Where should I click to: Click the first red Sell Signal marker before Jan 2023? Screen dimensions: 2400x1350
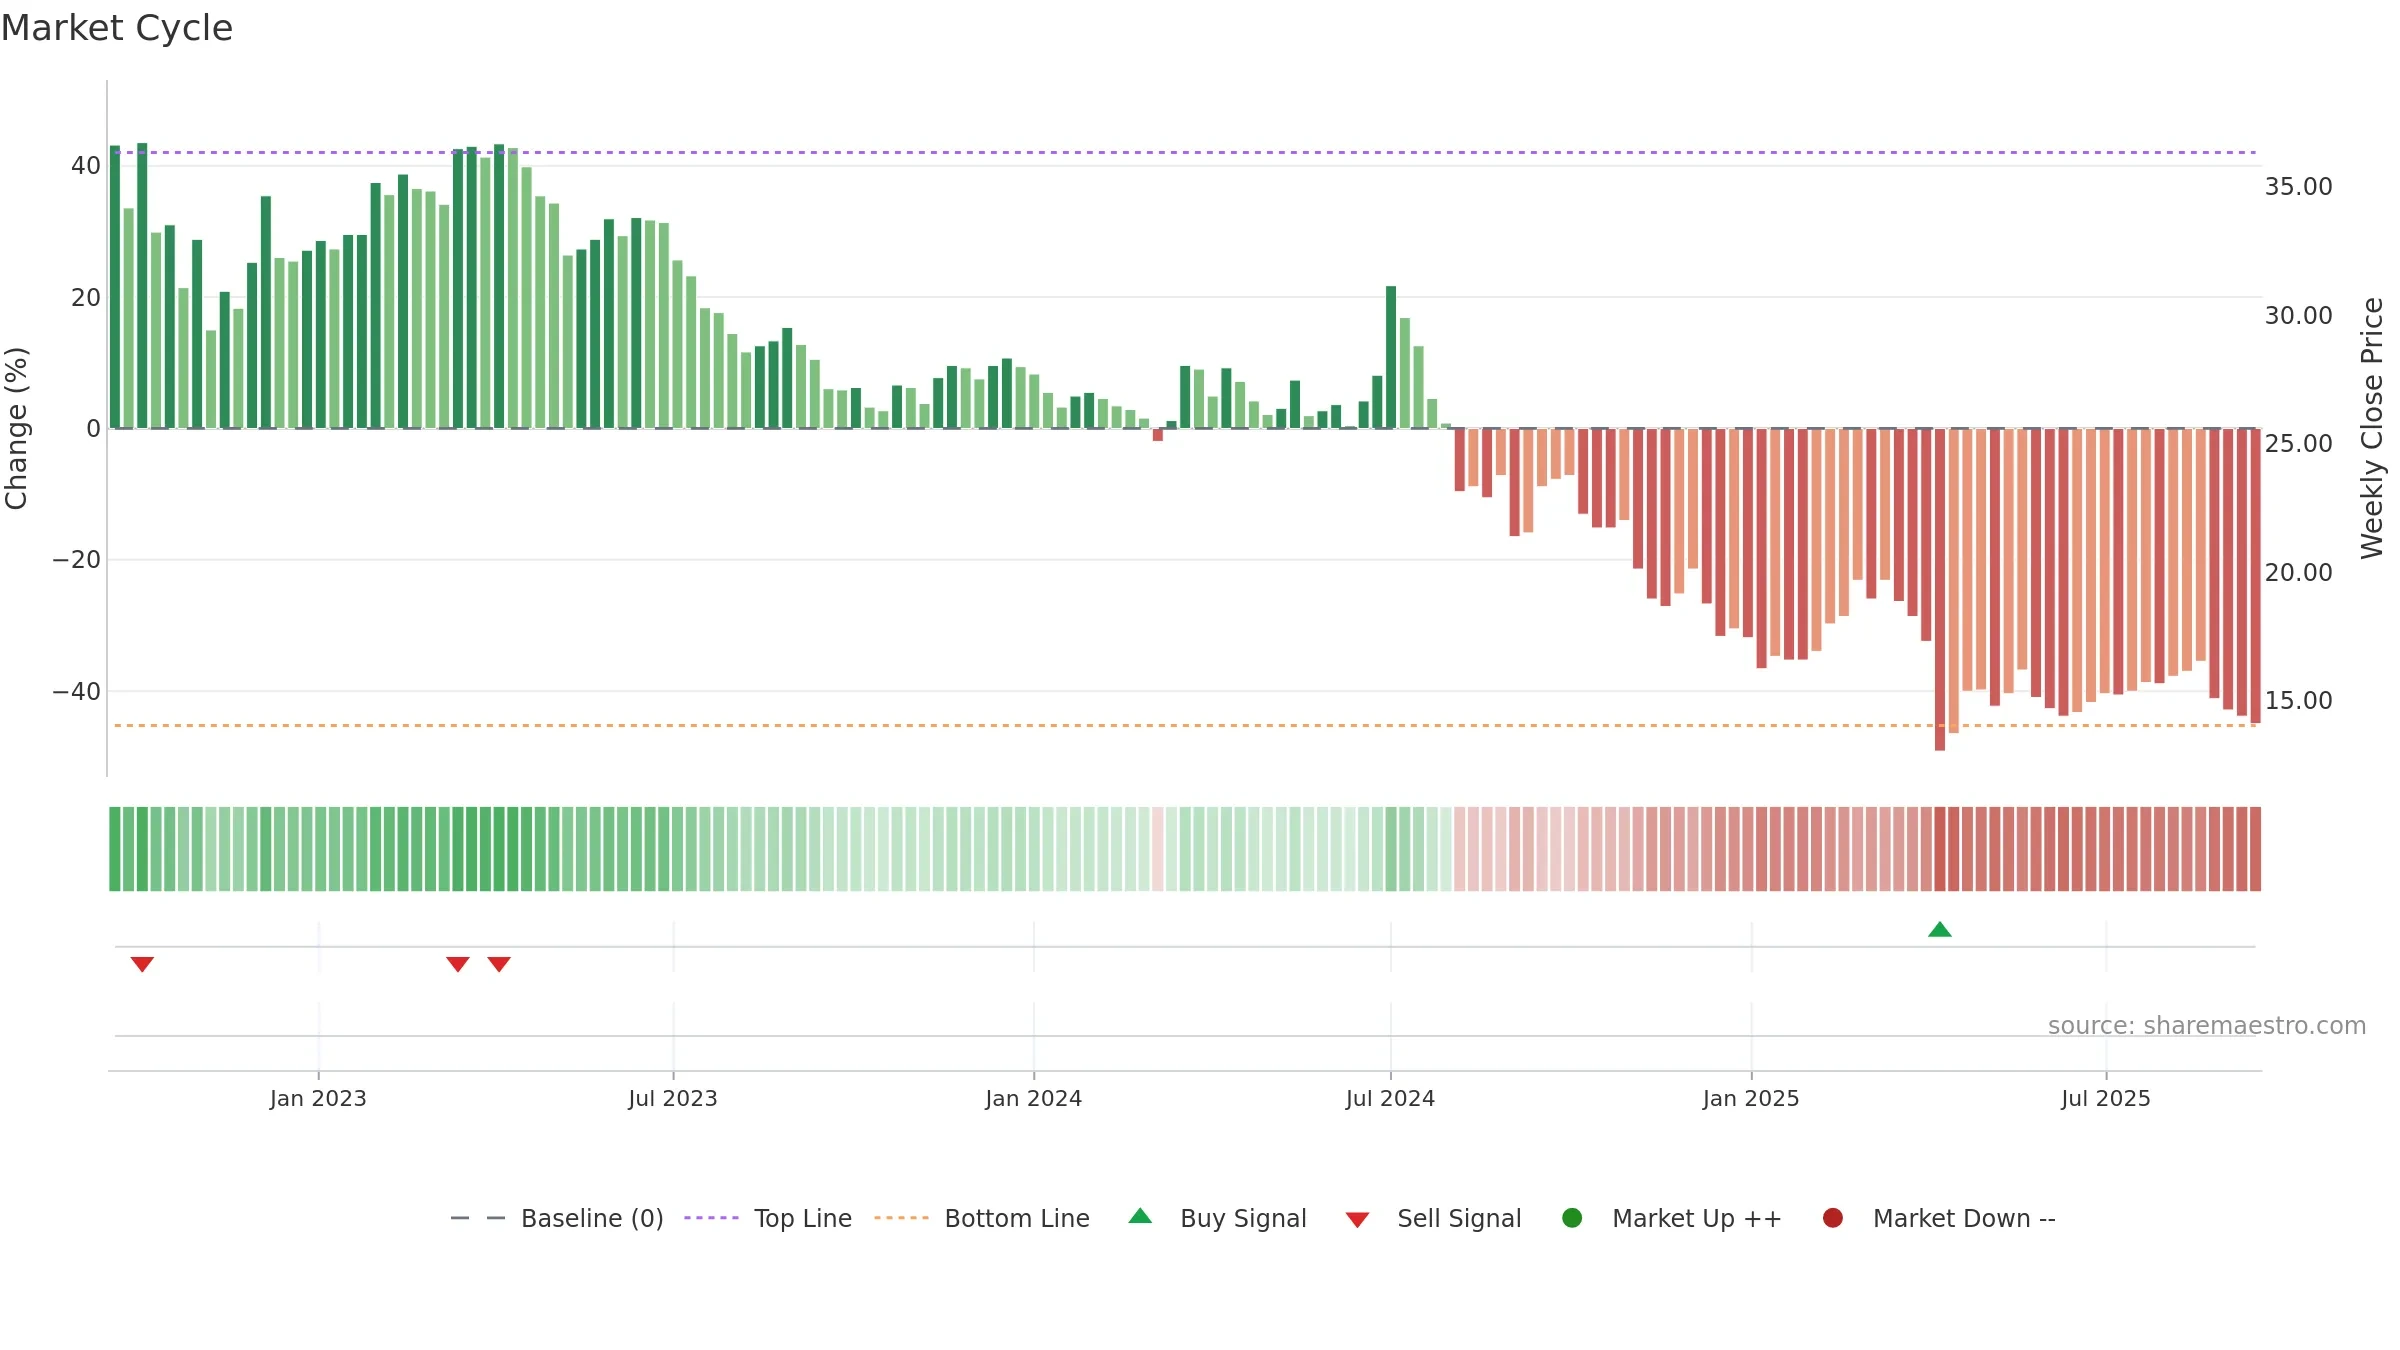142,964
